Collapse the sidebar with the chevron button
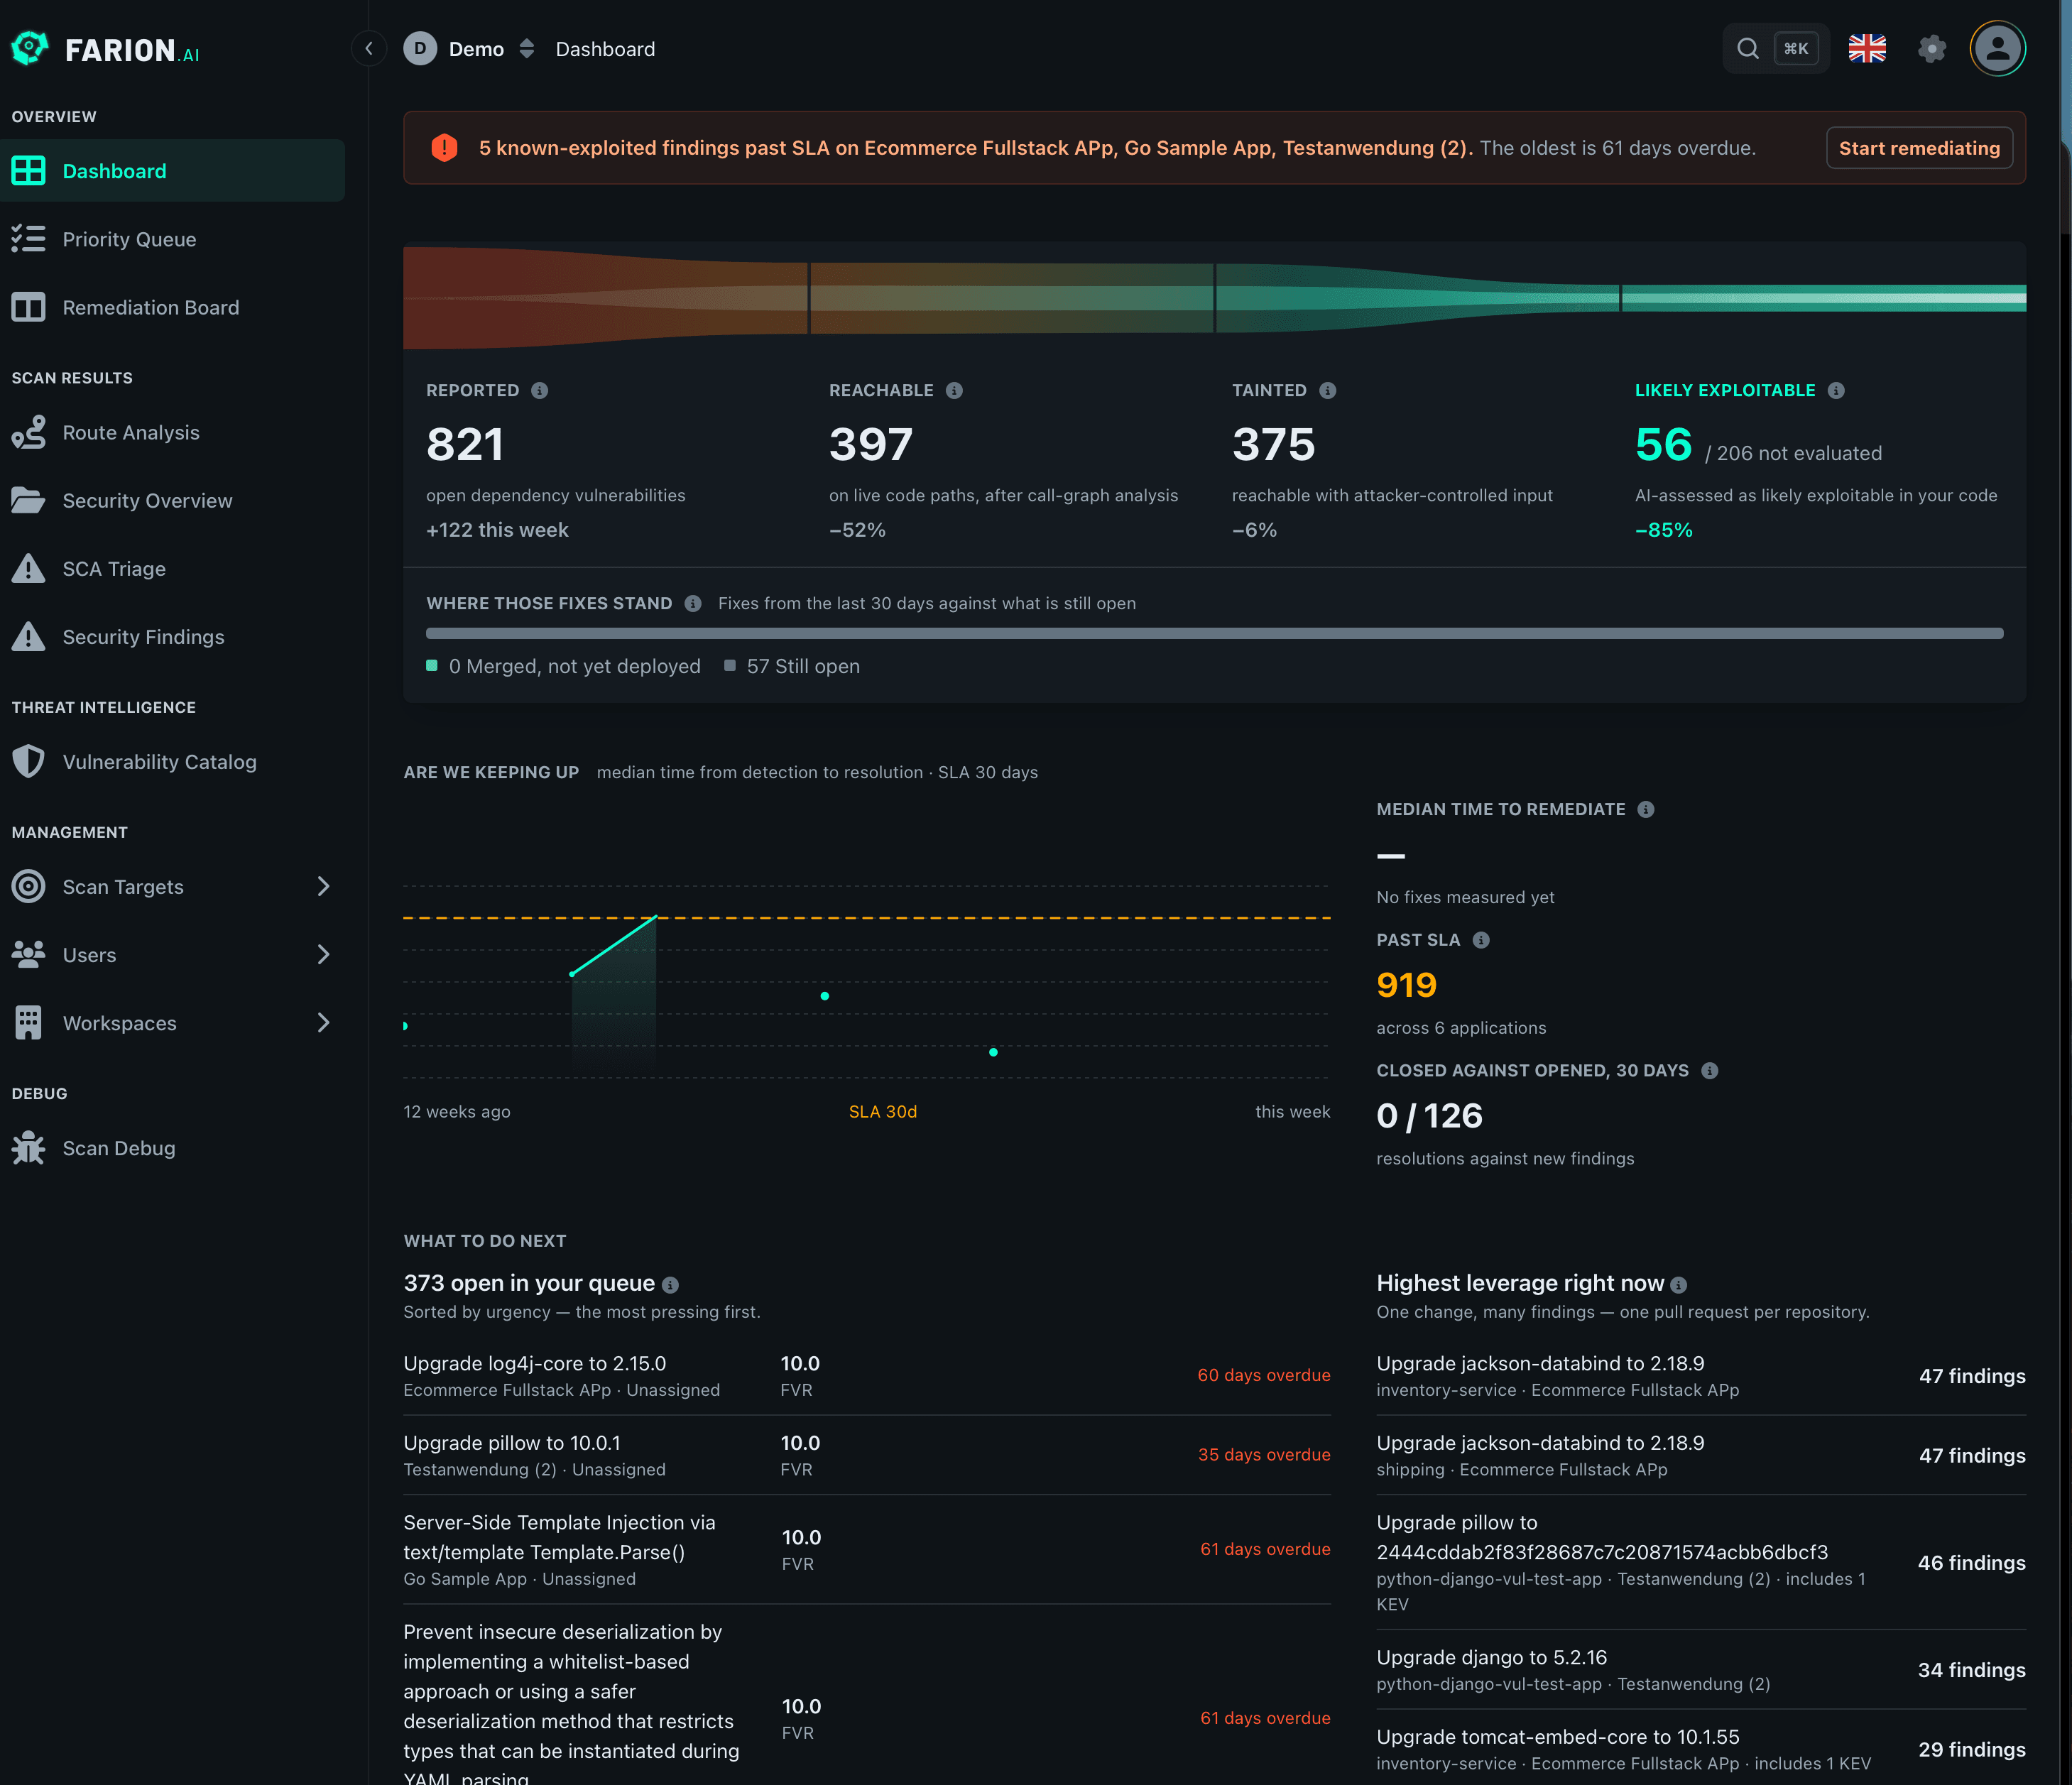This screenshot has height=1785, width=2072. pos(369,48)
